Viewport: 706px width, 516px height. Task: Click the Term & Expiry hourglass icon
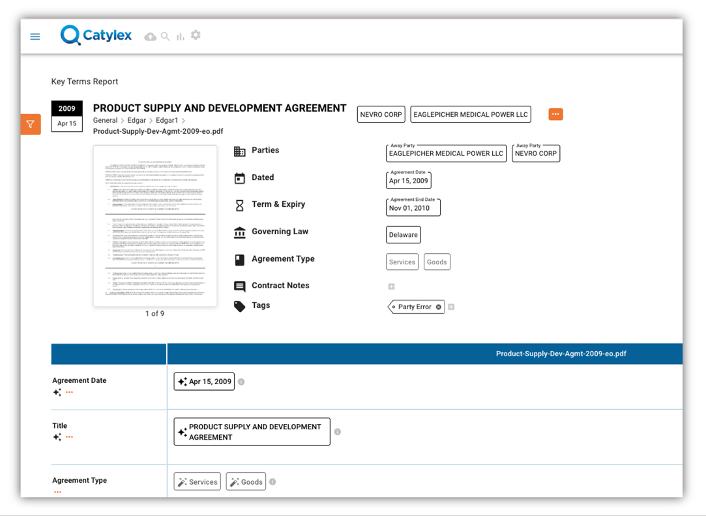[x=240, y=205]
